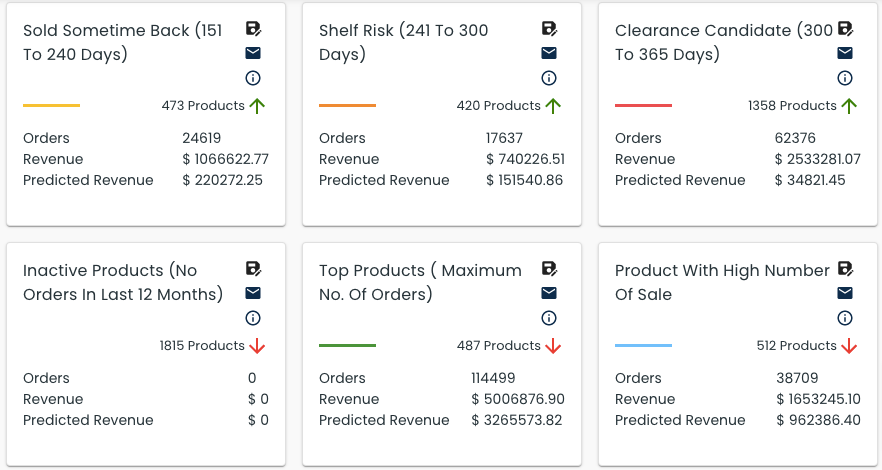The height and width of the screenshot is (470, 882).
Task: Email the Clearance Candidate segment
Action: pyautogui.click(x=845, y=53)
